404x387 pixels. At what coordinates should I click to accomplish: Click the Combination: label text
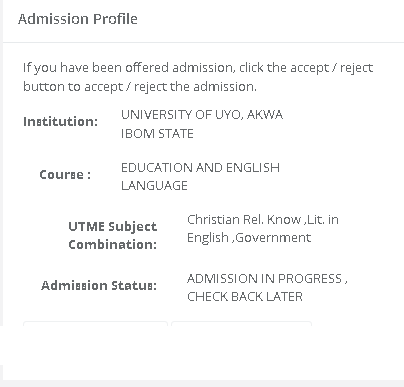[113, 245]
